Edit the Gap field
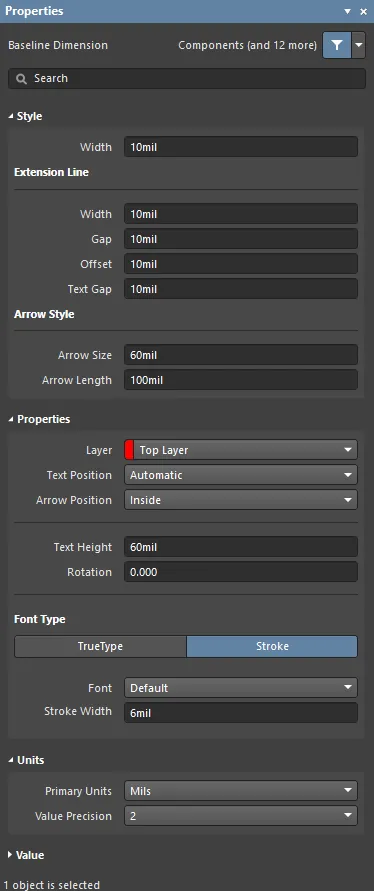374x891 pixels. pyautogui.click(x=241, y=239)
